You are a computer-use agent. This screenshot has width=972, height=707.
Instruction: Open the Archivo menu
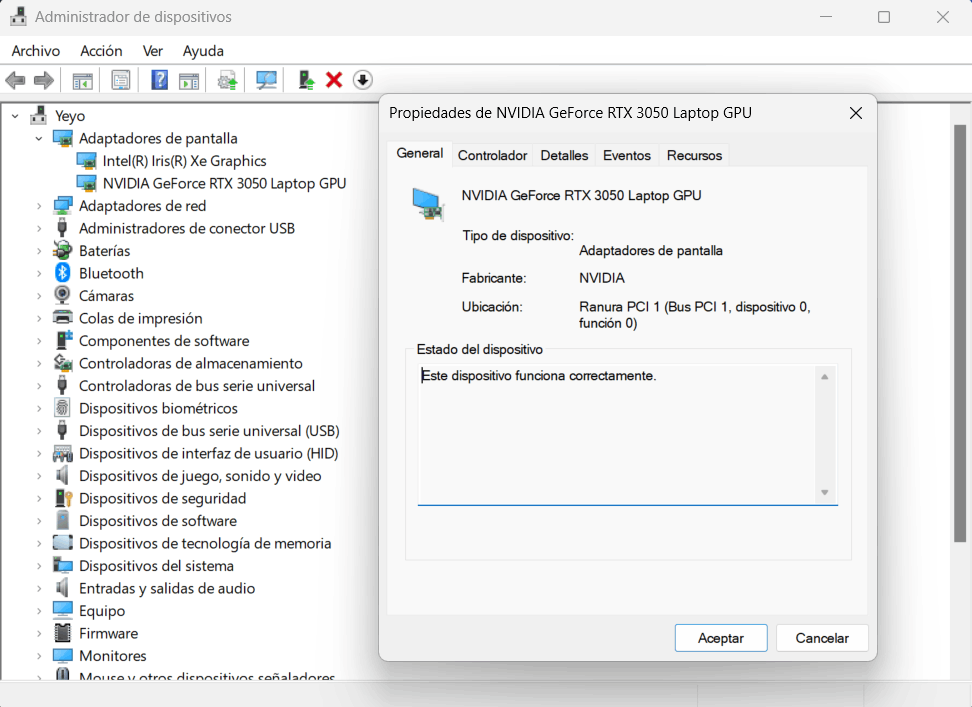(36, 51)
